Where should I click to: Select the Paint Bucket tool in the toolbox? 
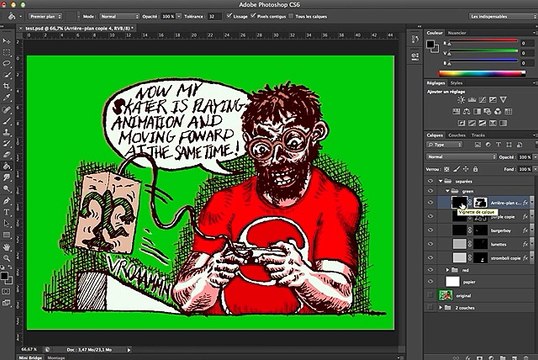(7, 166)
